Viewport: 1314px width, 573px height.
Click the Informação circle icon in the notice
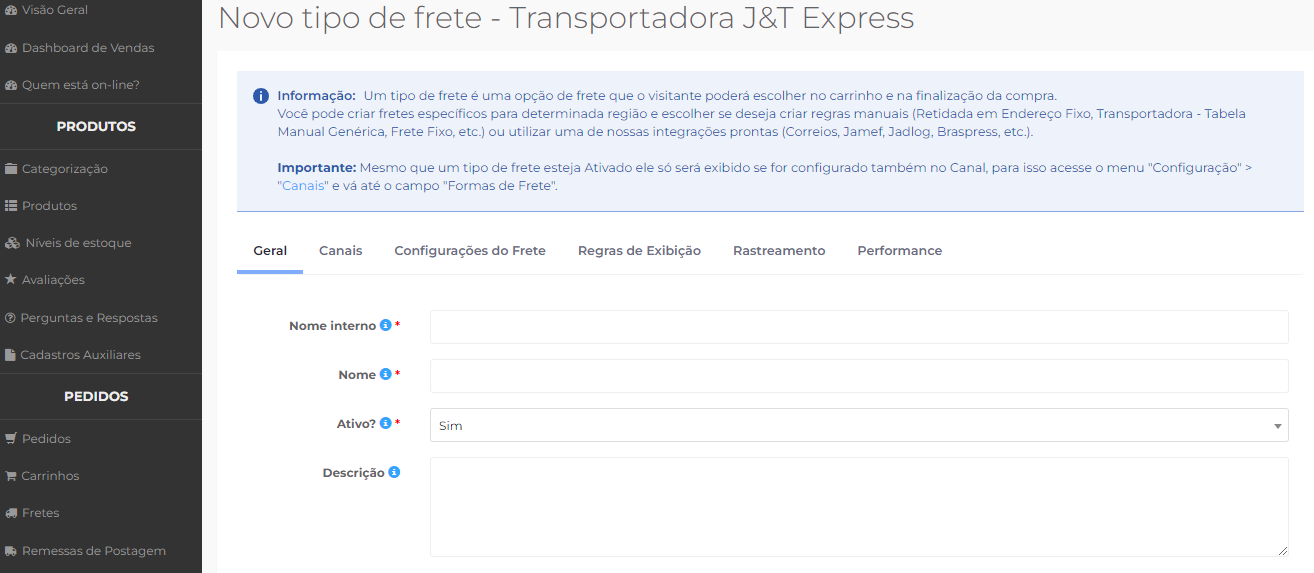pos(261,96)
